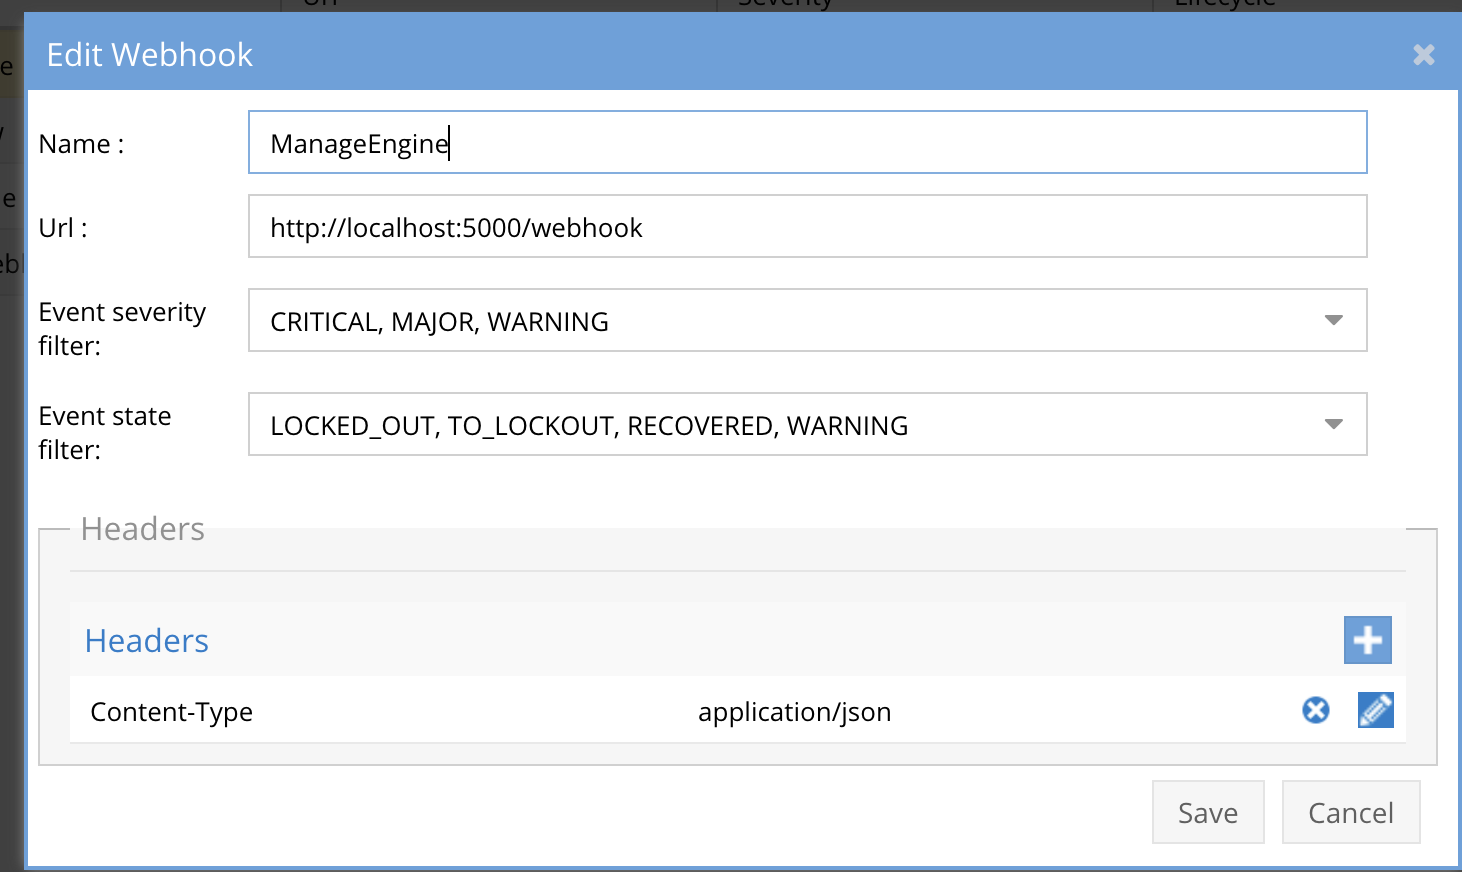Select the Content-Type header row
Viewport: 1462px width, 872px height.
point(400,711)
